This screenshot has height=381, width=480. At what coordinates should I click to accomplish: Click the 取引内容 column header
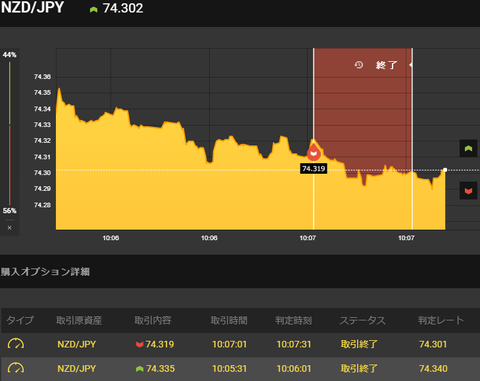[x=153, y=320]
